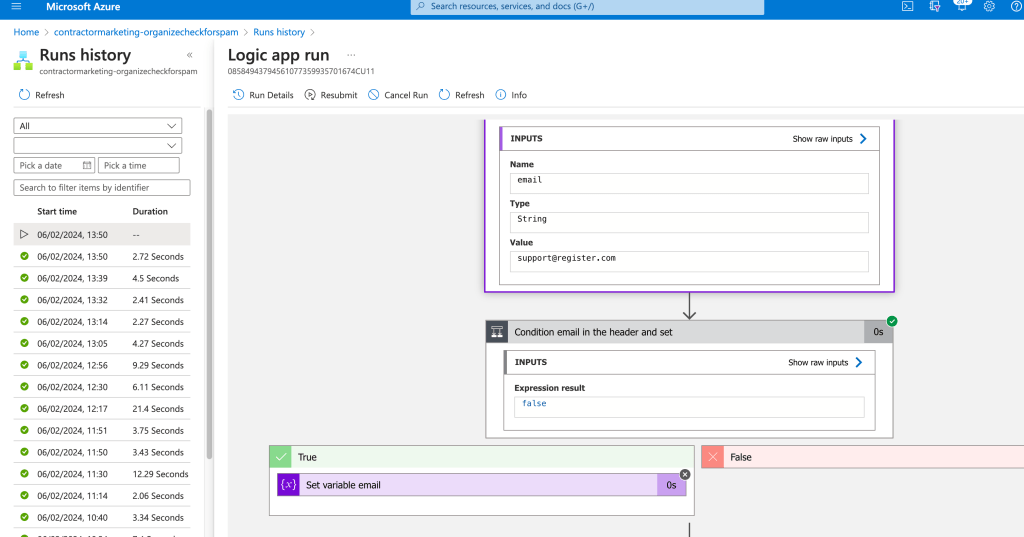The width and height of the screenshot is (1024, 537).
Task: Open Runs history breadcrumb
Action: (279, 32)
